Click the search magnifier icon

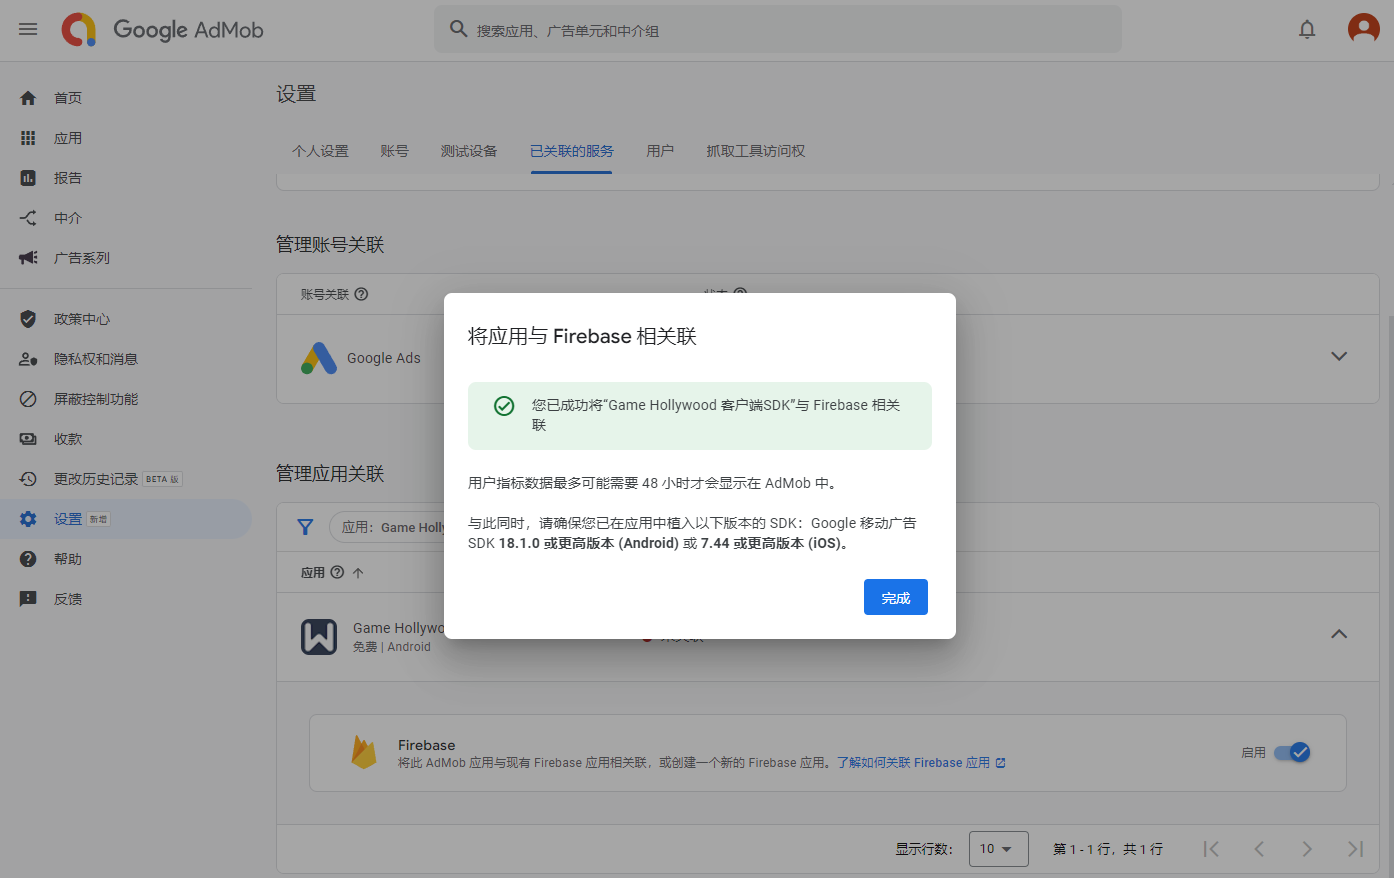pyautogui.click(x=458, y=29)
